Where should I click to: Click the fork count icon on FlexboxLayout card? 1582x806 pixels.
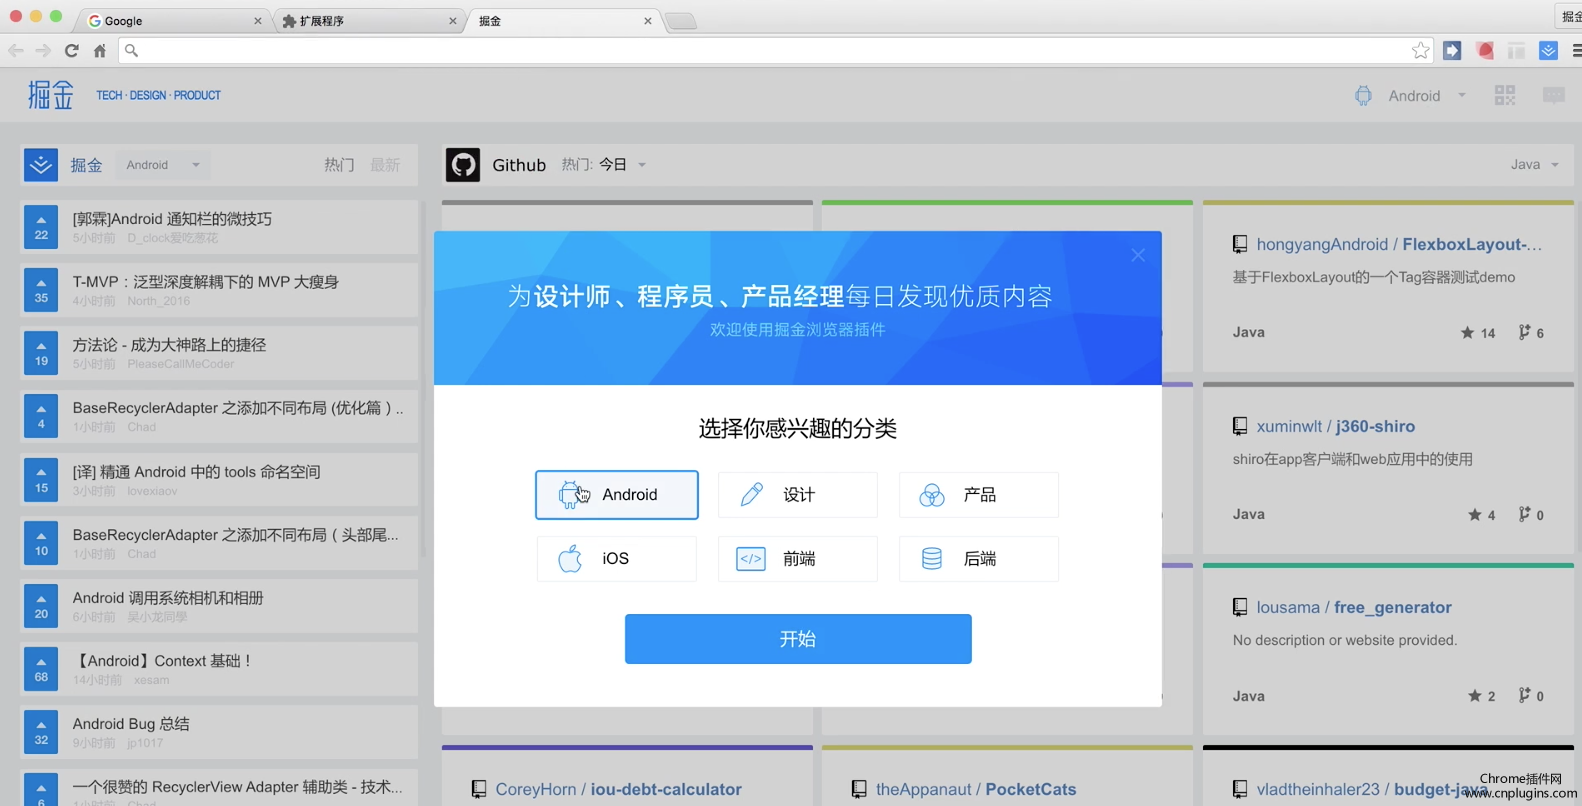(x=1524, y=332)
